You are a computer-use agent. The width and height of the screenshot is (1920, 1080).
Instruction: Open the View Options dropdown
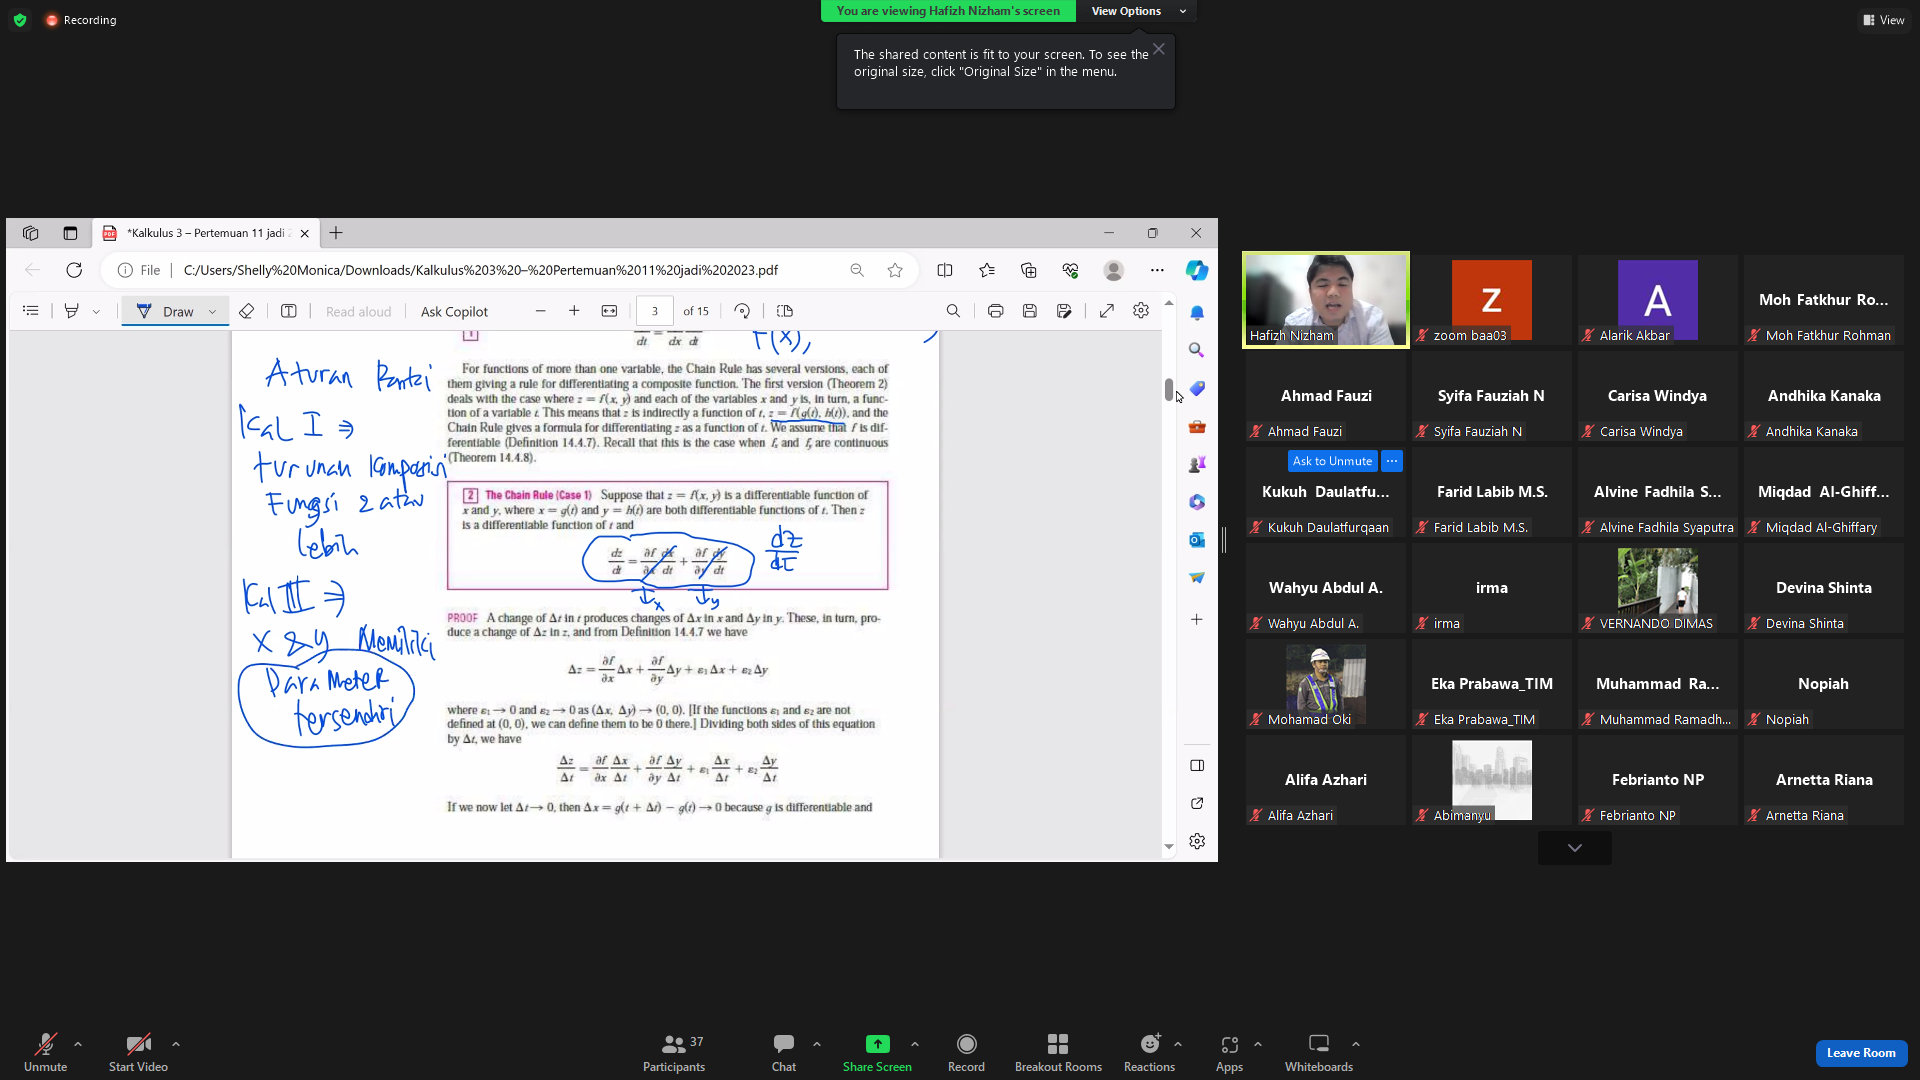coord(1138,11)
